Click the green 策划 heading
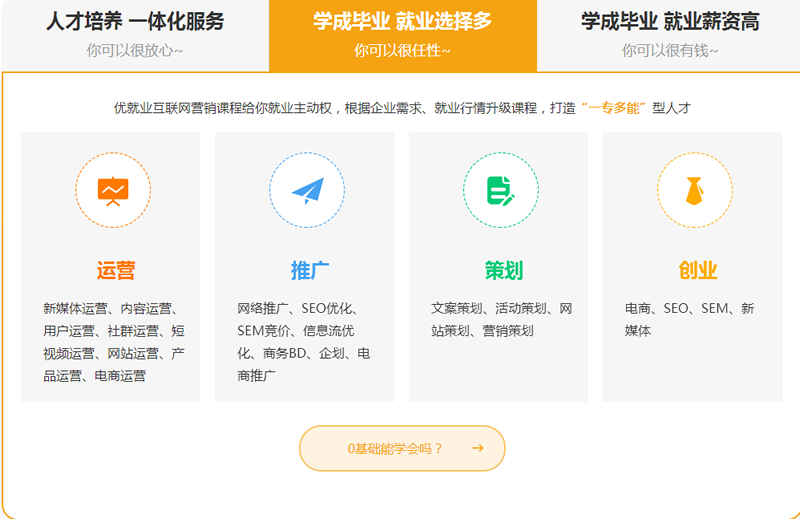The width and height of the screenshot is (800, 519). (x=503, y=270)
